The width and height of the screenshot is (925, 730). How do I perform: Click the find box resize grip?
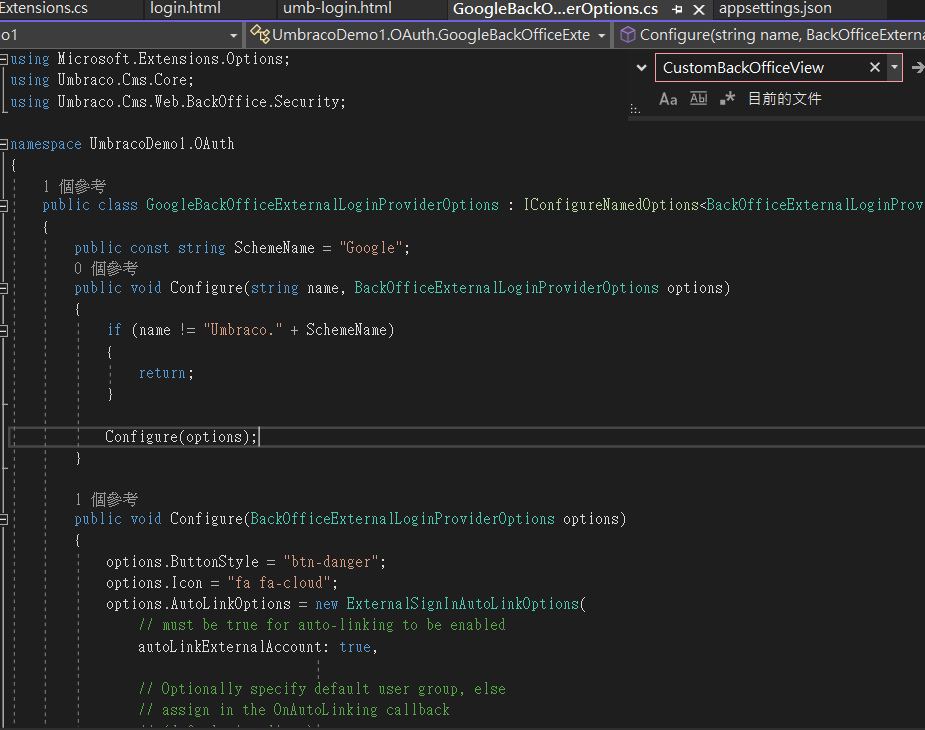pos(635,109)
